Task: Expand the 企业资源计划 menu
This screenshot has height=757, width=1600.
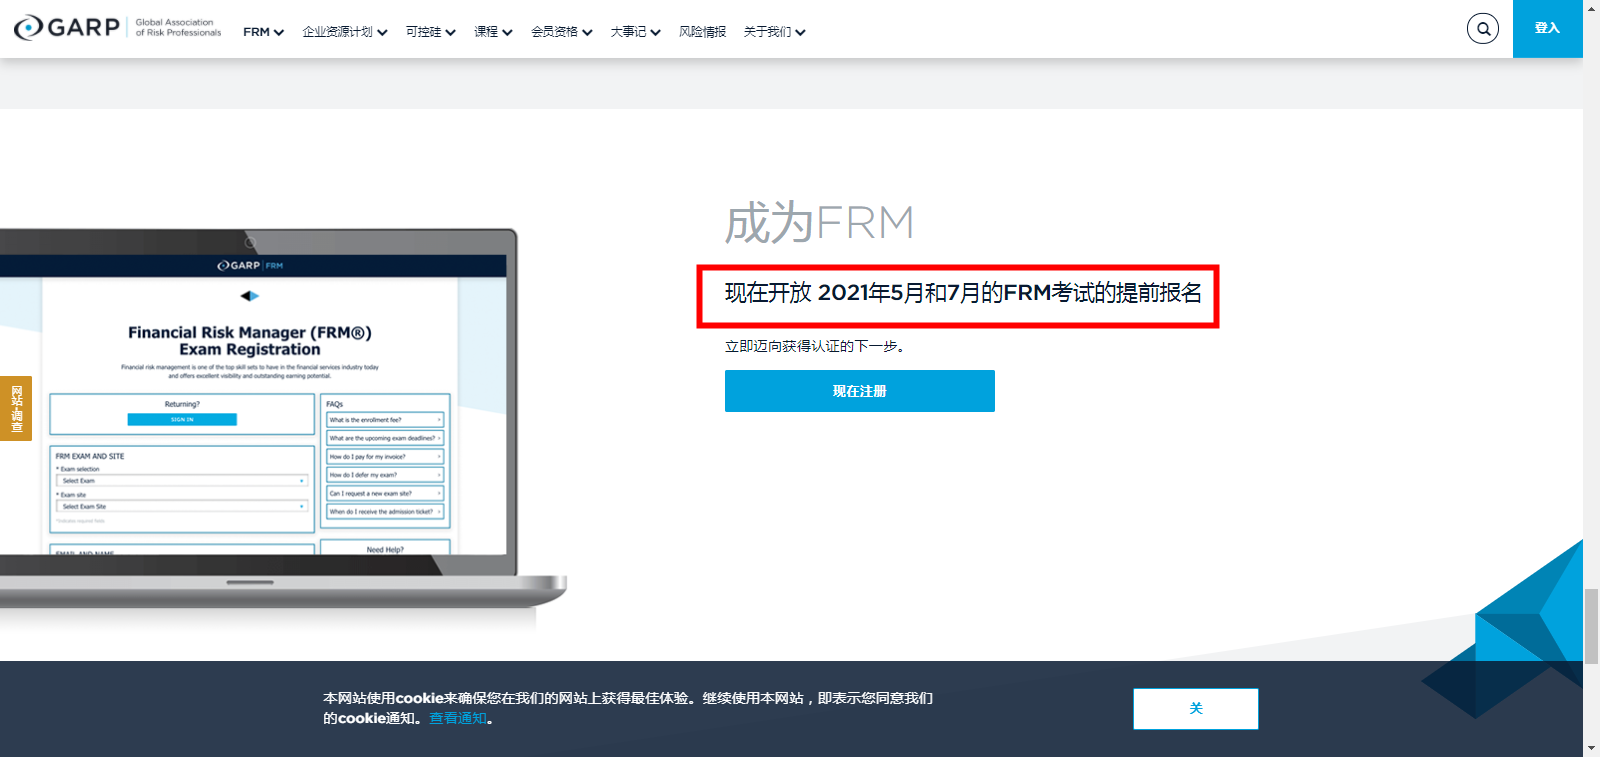Action: pos(345,32)
